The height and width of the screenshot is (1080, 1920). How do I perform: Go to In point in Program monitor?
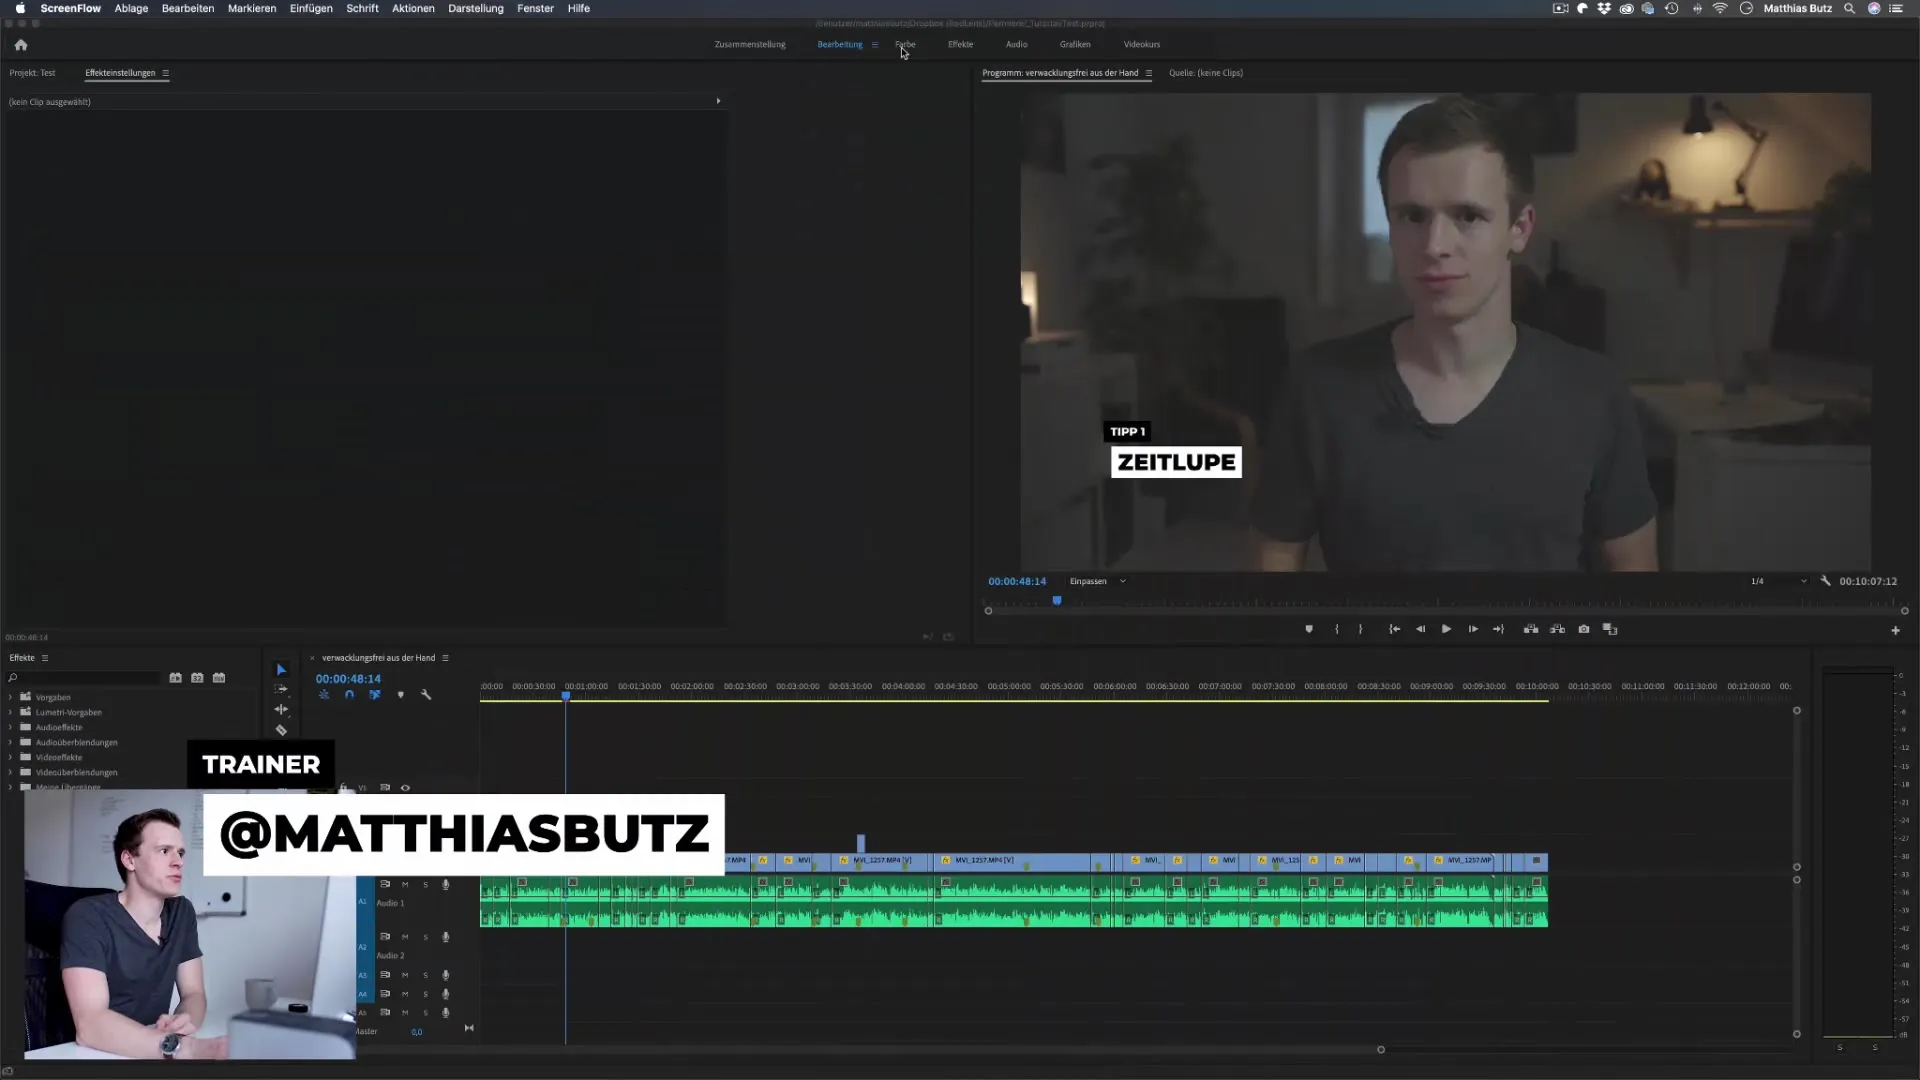click(1394, 629)
